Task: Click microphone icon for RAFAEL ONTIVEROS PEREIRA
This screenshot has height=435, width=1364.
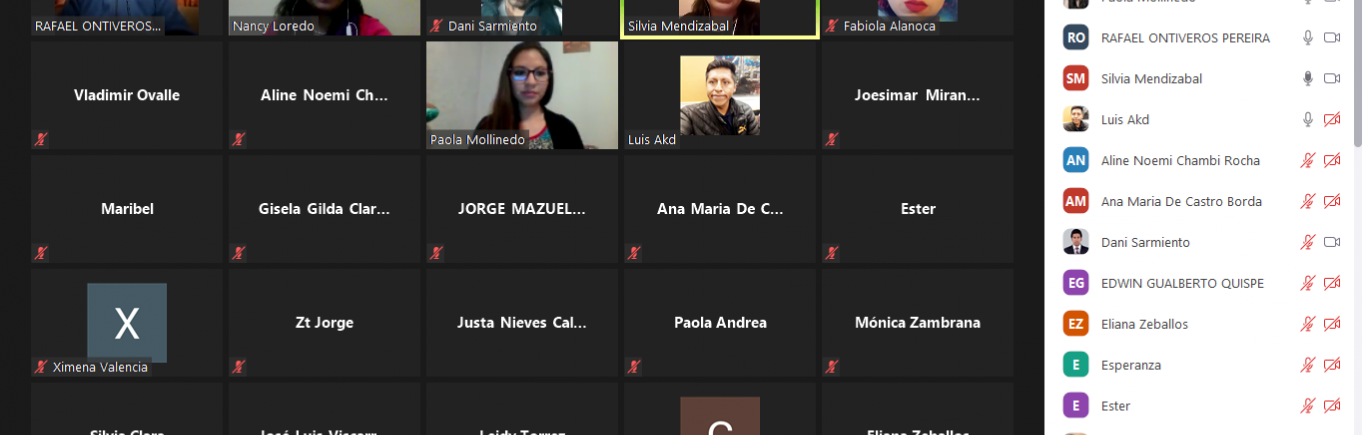Action: (x=1307, y=38)
